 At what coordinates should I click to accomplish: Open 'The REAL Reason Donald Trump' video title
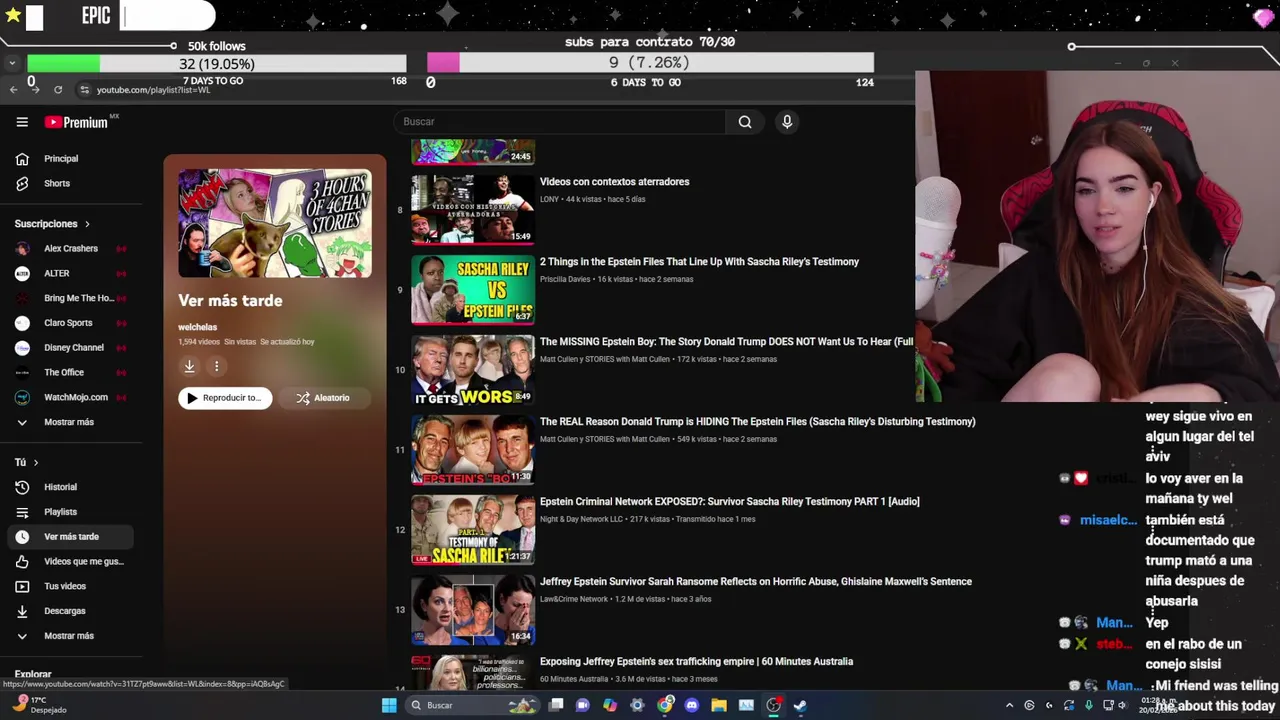click(x=757, y=422)
